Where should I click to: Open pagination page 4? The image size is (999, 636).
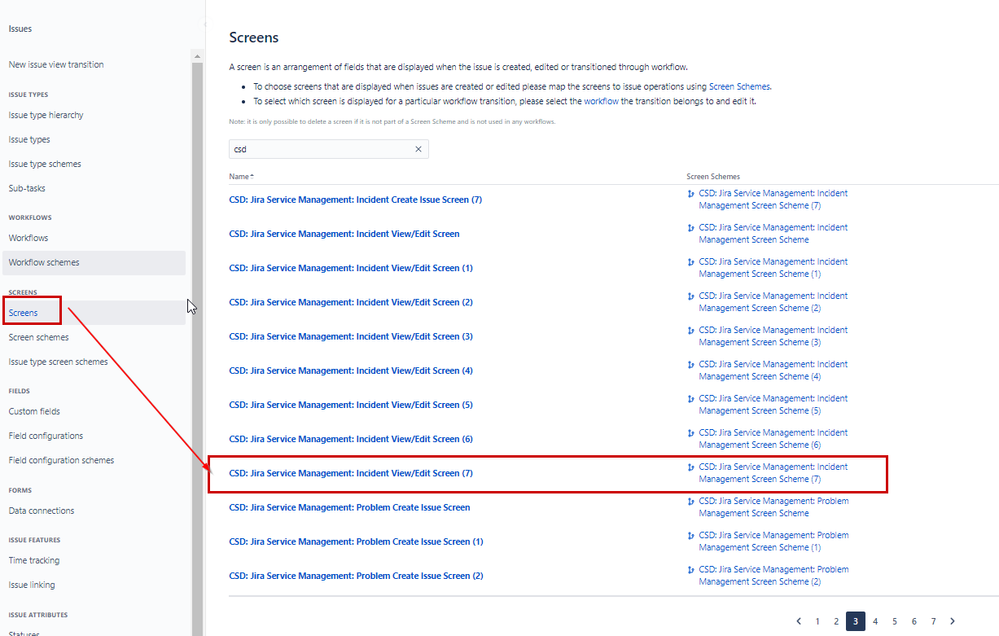pyautogui.click(x=875, y=621)
